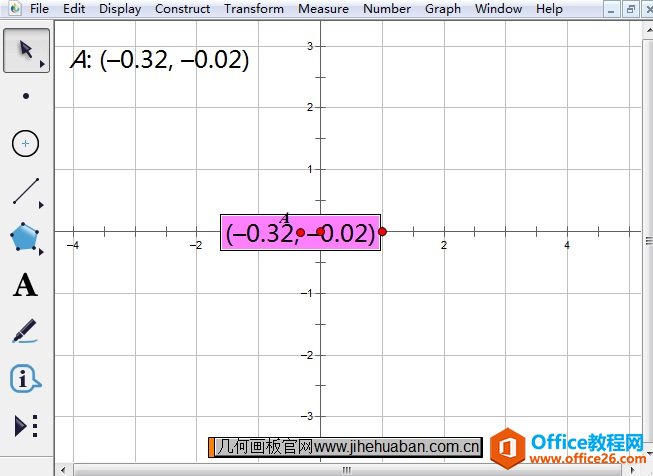Select the Polygon tool
The image size is (653, 476).
(x=25, y=237)
